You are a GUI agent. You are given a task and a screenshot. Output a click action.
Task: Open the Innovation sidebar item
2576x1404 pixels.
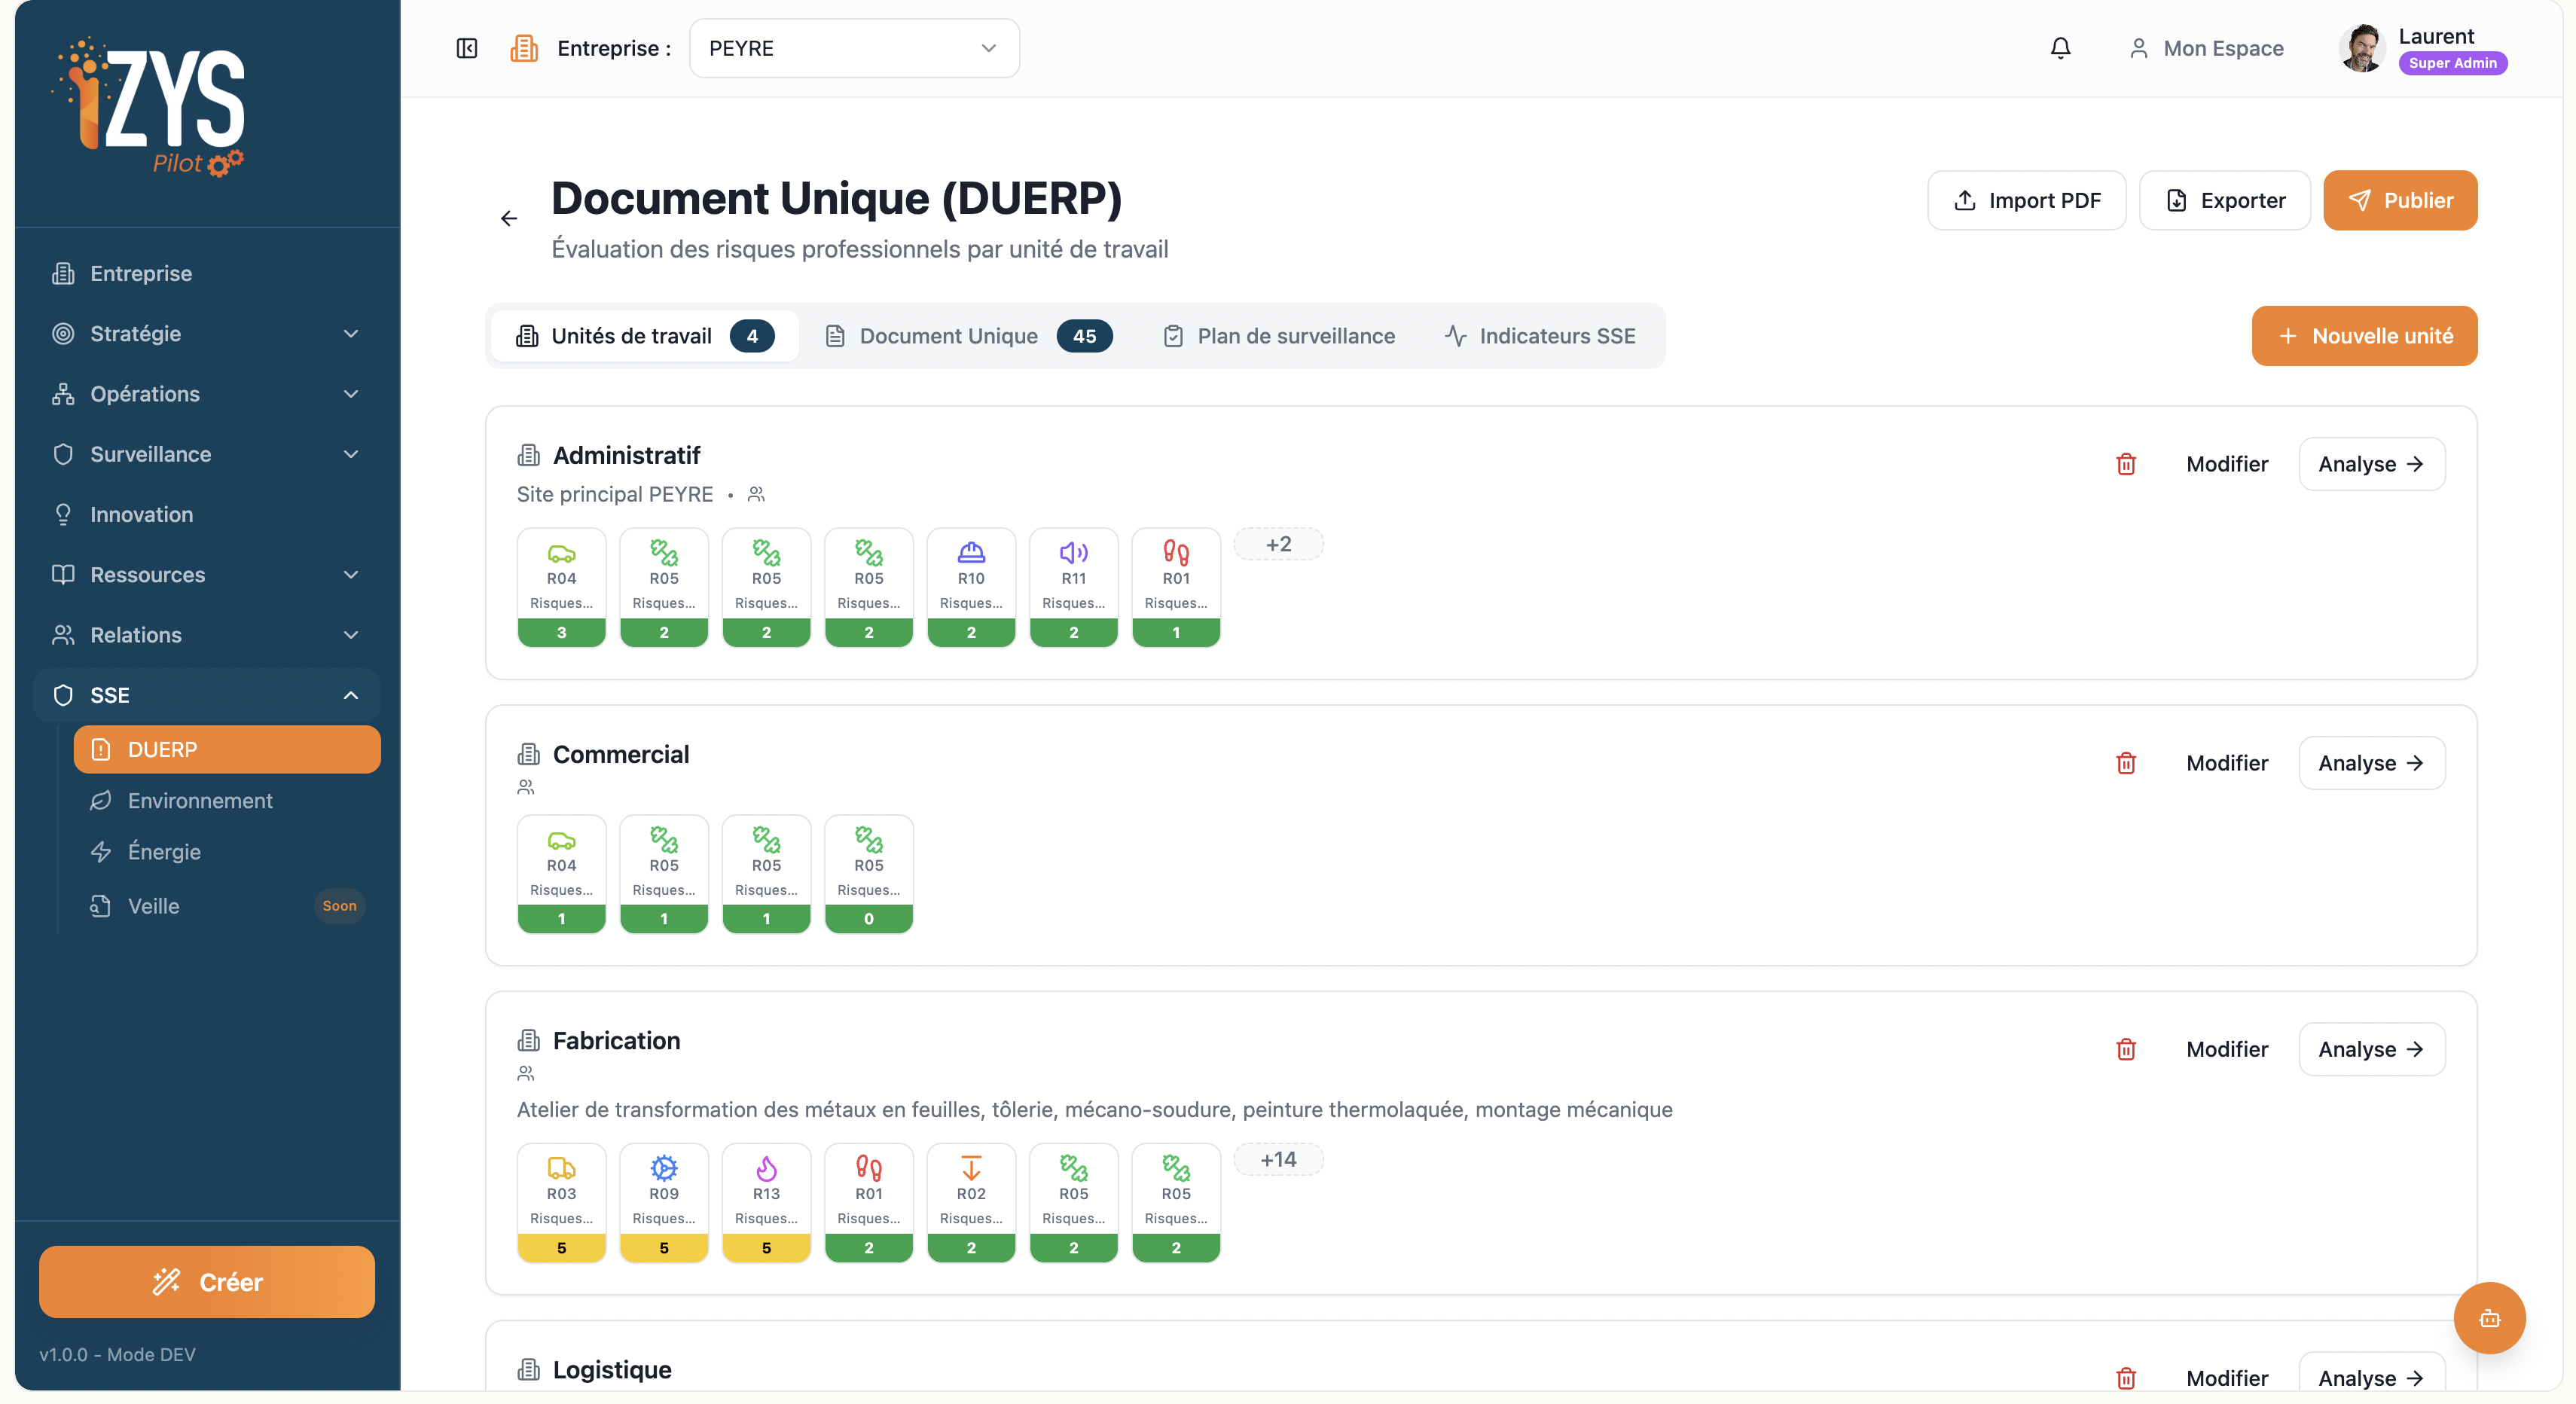click(x=207, y=515)
